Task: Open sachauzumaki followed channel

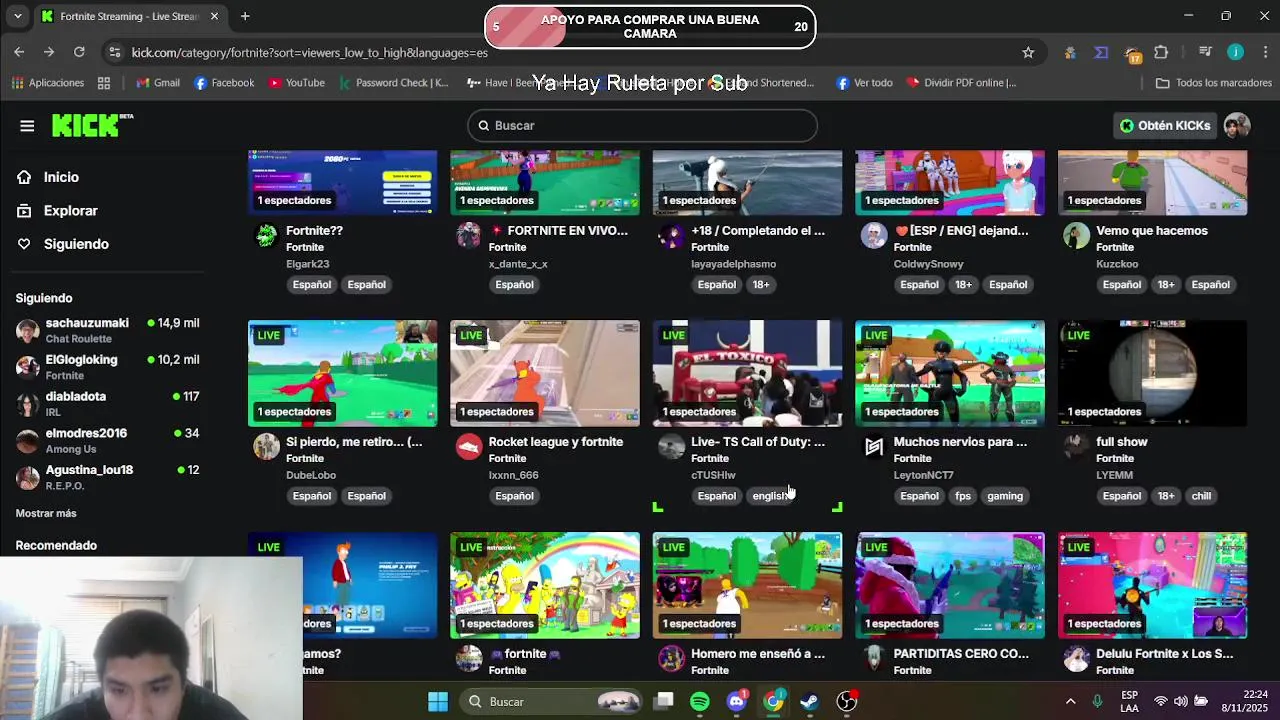Action: (x=107, y=330)
